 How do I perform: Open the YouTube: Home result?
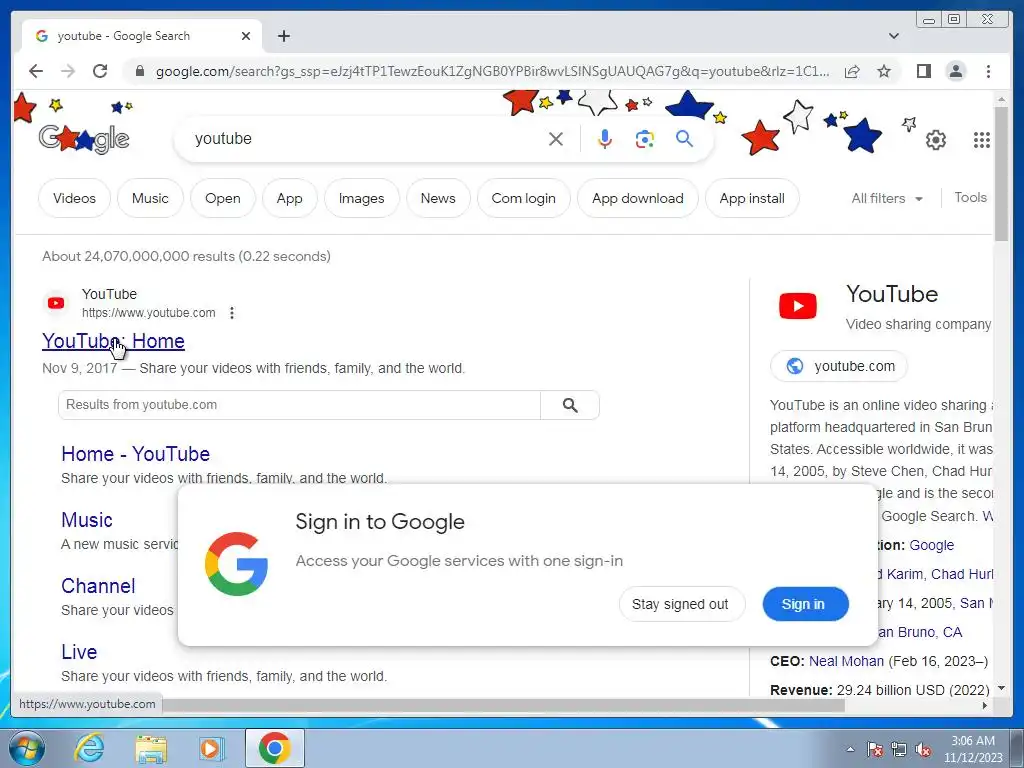pyautogui.click(x=114, y=341)
